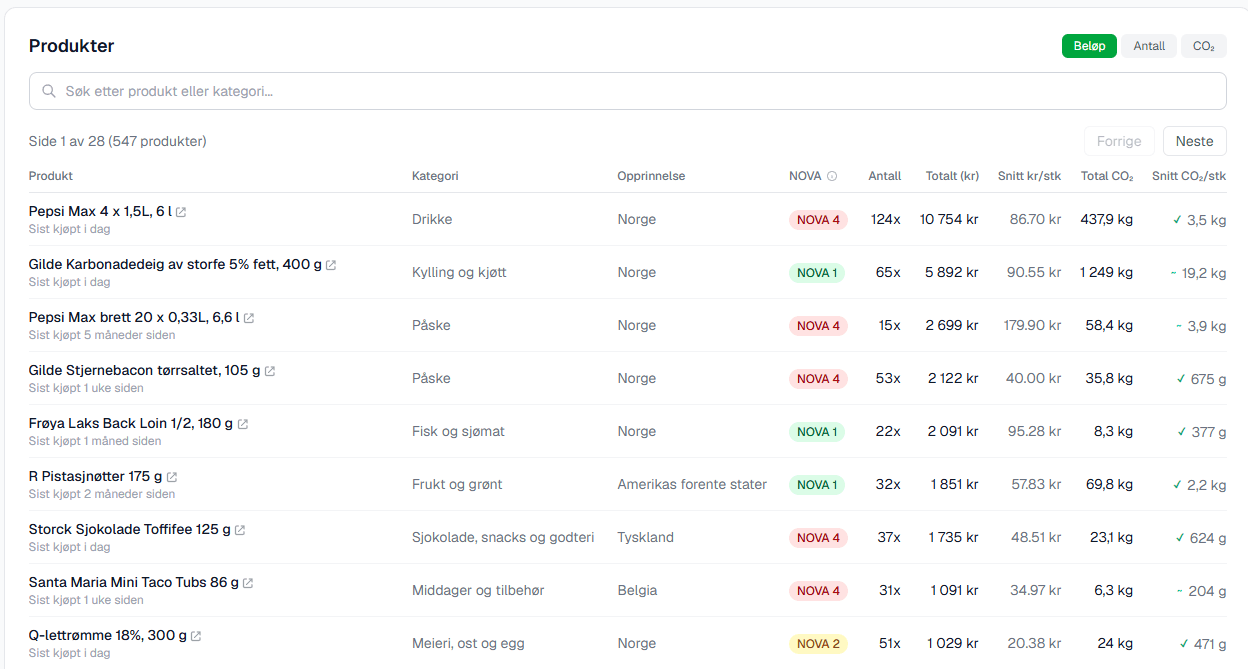The height and width of the screenshot is (669, 1248).
Task: Click external link icon beside Gilde Karbonadedeig
Action: (331, 265)
